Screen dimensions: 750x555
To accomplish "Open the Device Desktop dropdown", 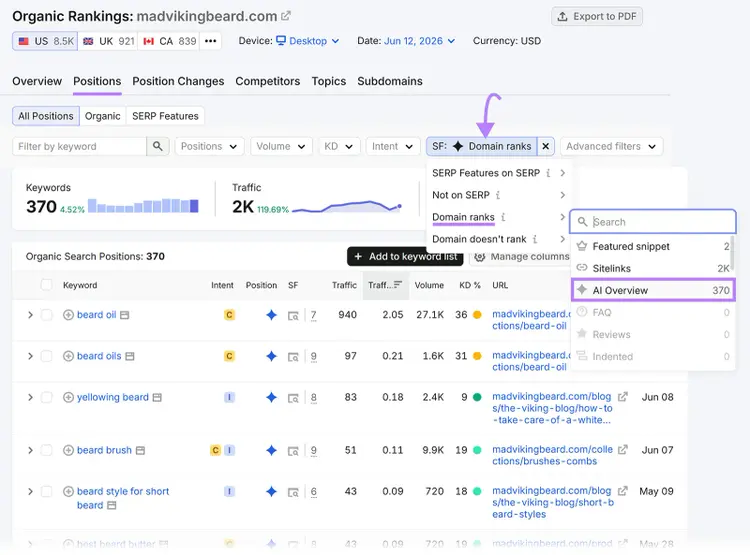I will 308,41.
